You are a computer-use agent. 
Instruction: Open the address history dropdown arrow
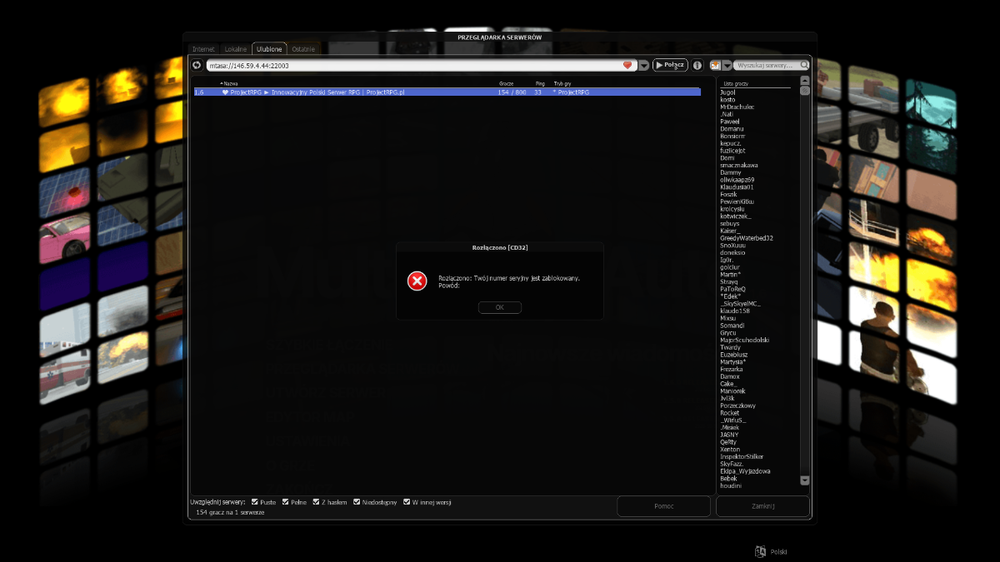[x=643, y=65]
